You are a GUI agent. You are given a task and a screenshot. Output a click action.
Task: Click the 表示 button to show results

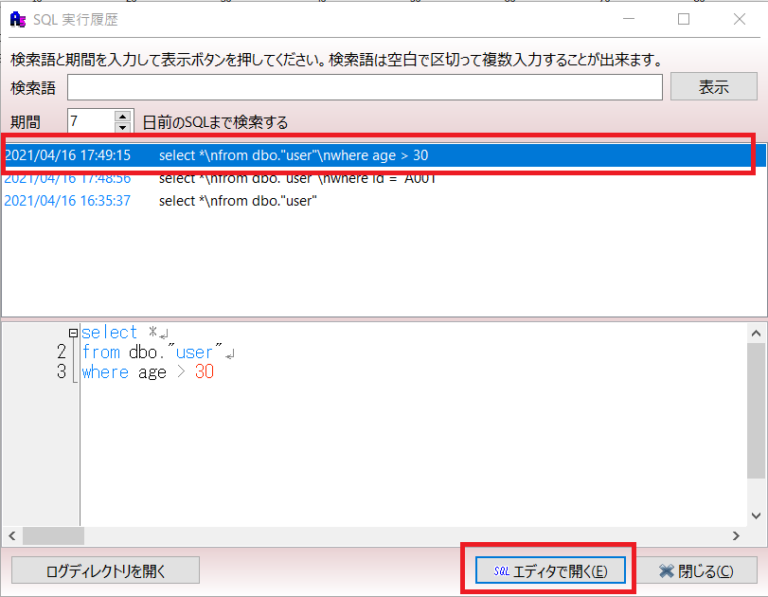pos(713,87)
